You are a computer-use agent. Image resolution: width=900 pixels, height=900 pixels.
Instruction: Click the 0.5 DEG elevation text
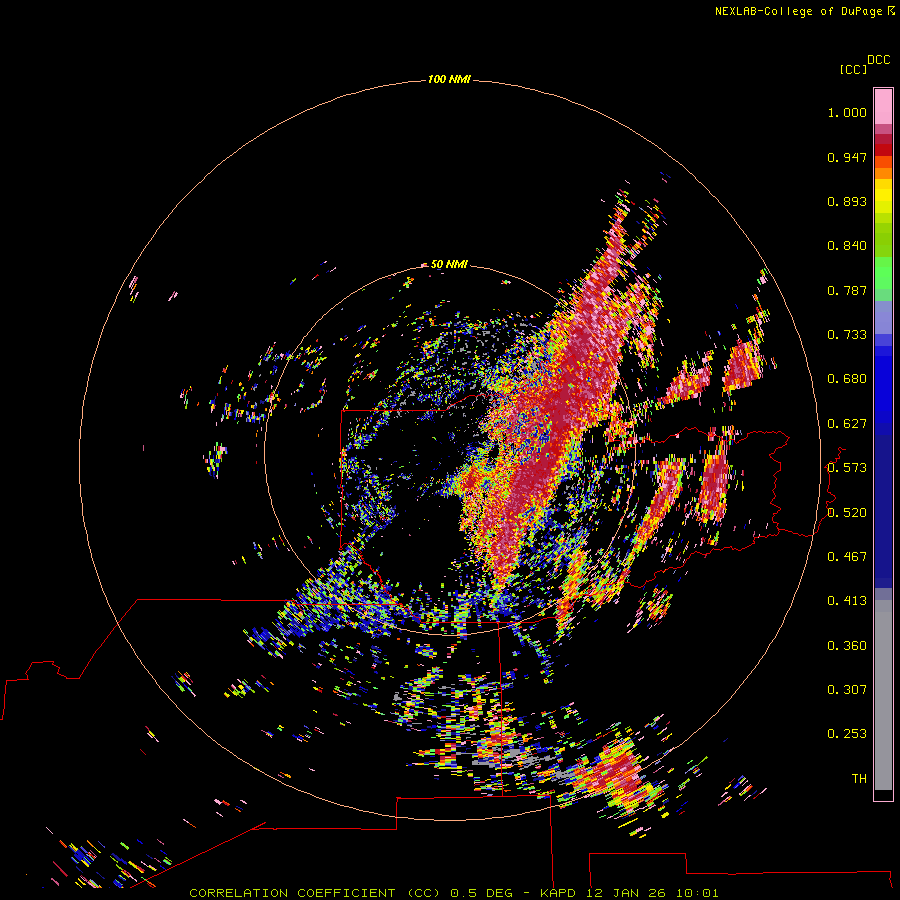coord(482,893)
